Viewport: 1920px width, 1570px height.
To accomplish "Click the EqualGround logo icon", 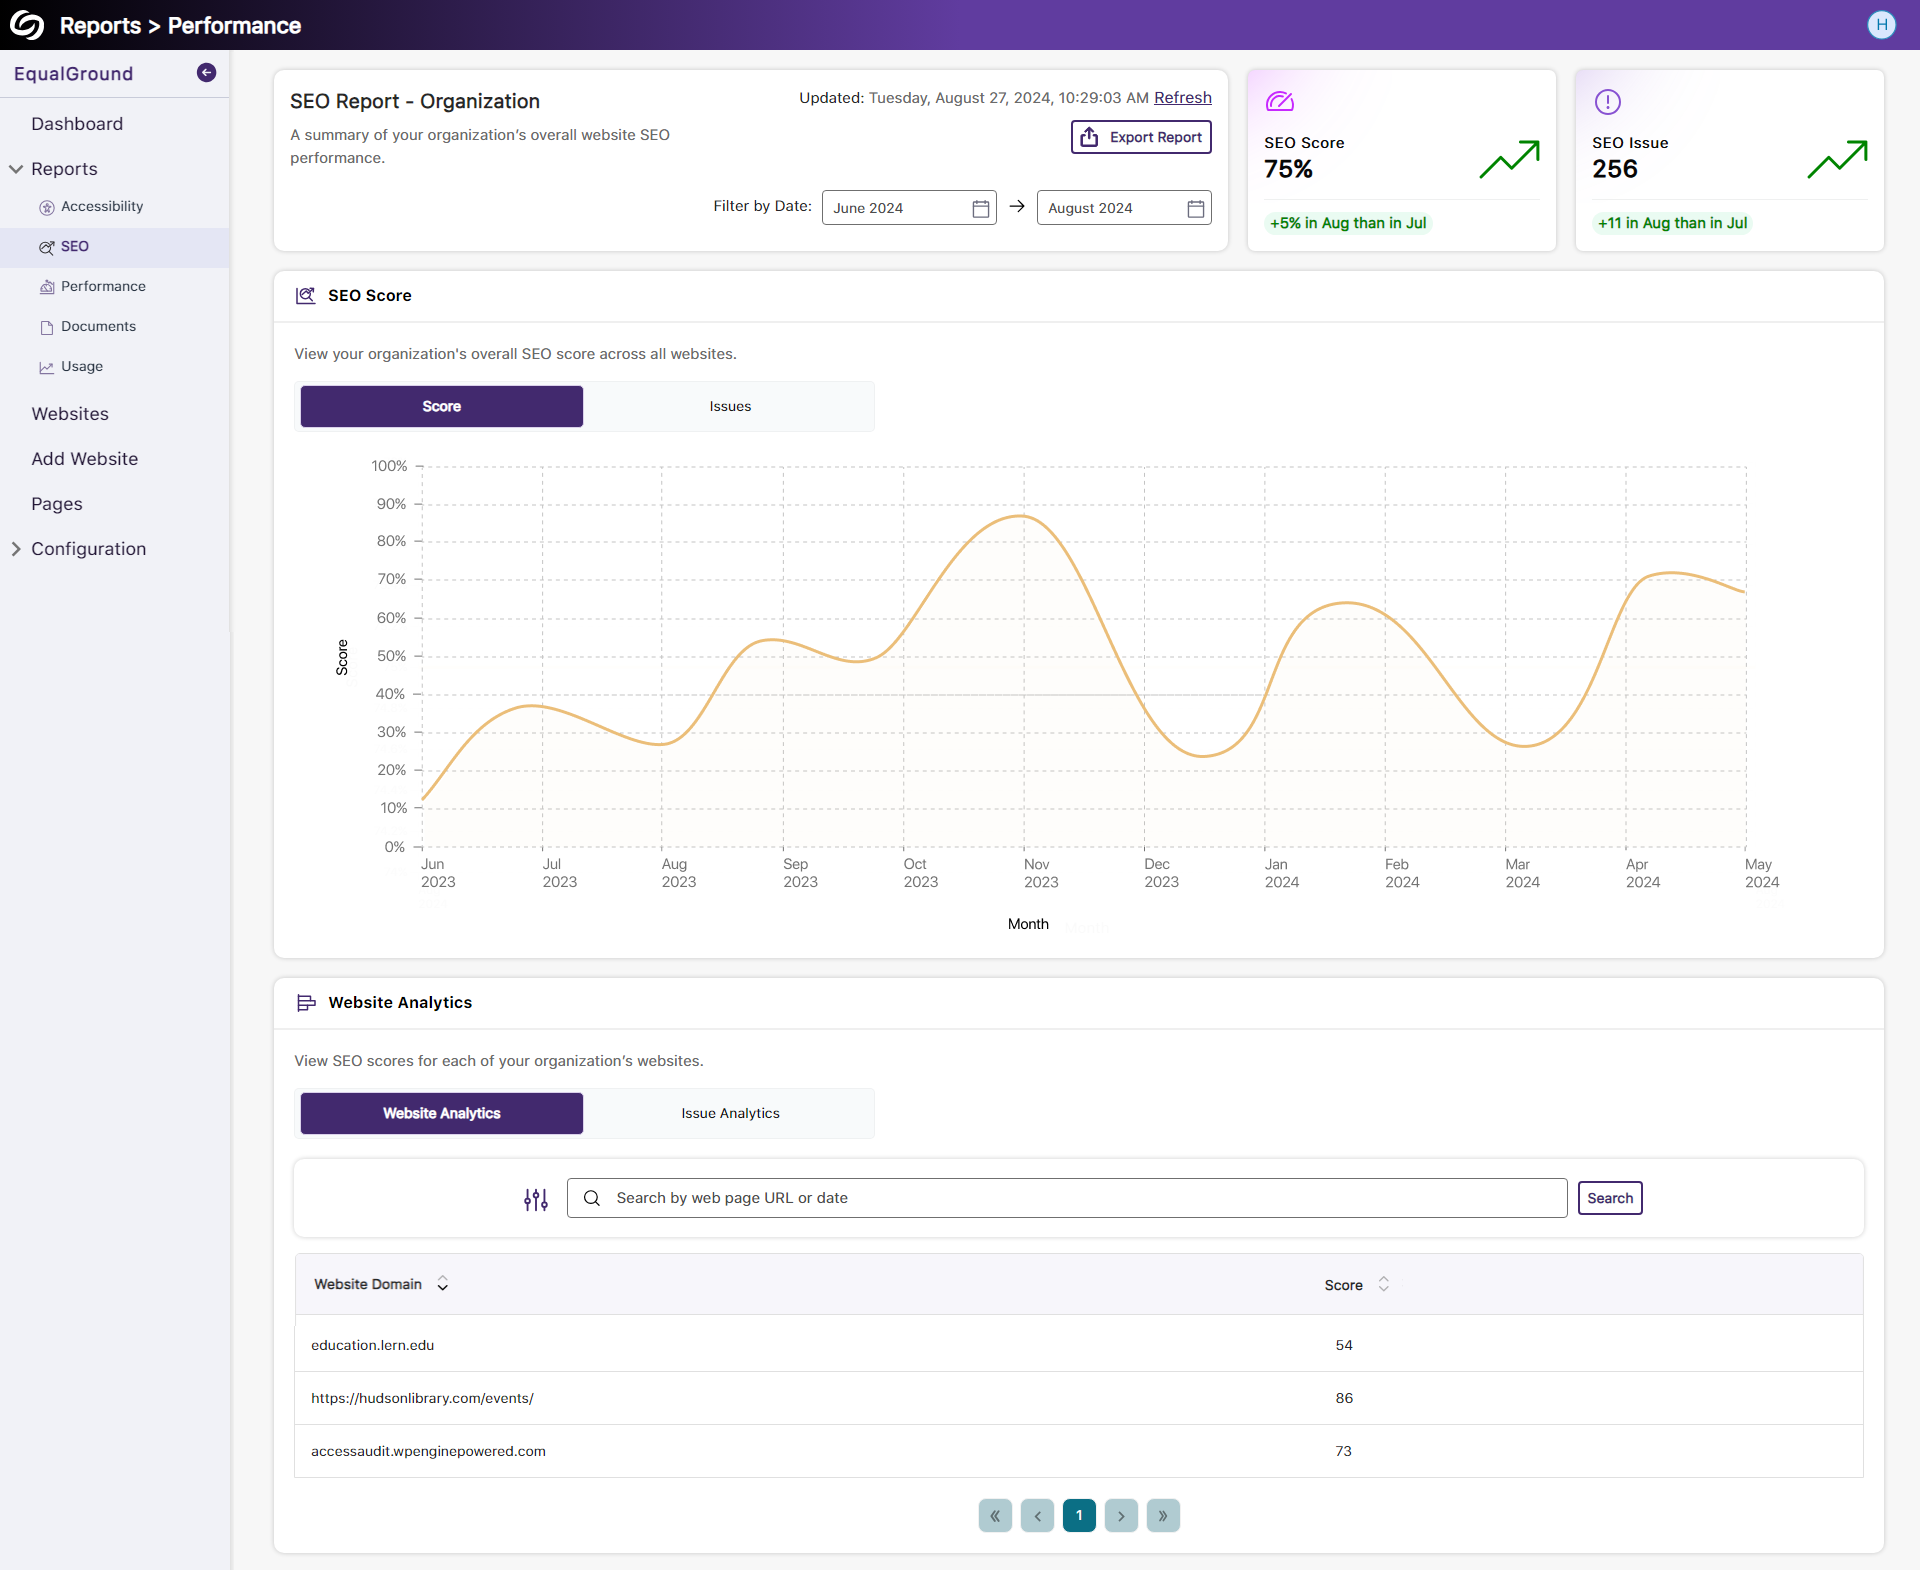I will click(27, 25).
